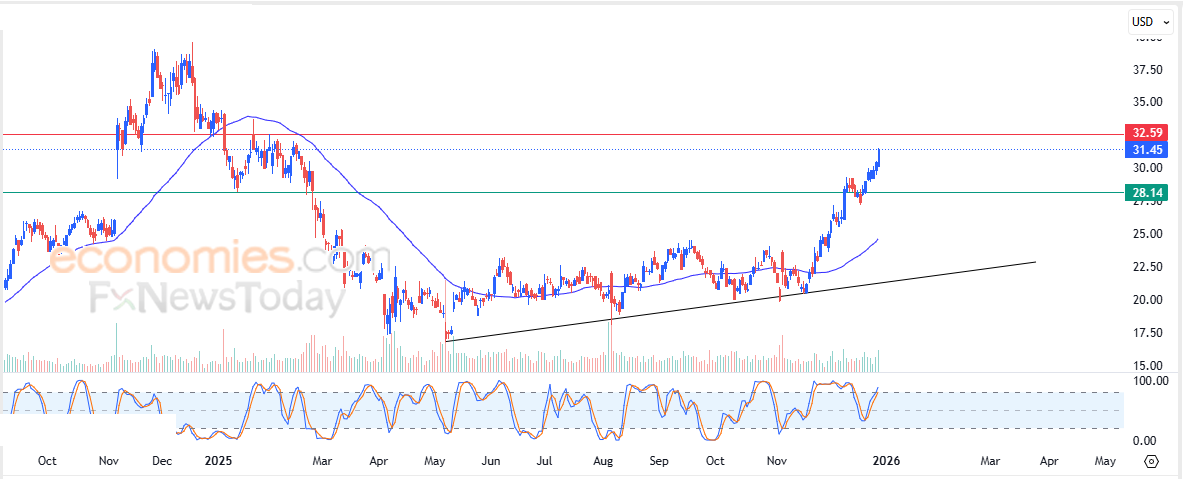Click the 25.00 price axis label
Image resolution: width=1183 pixels, height=479 pixels.
pyautogui.click(x=1147, y=234)
